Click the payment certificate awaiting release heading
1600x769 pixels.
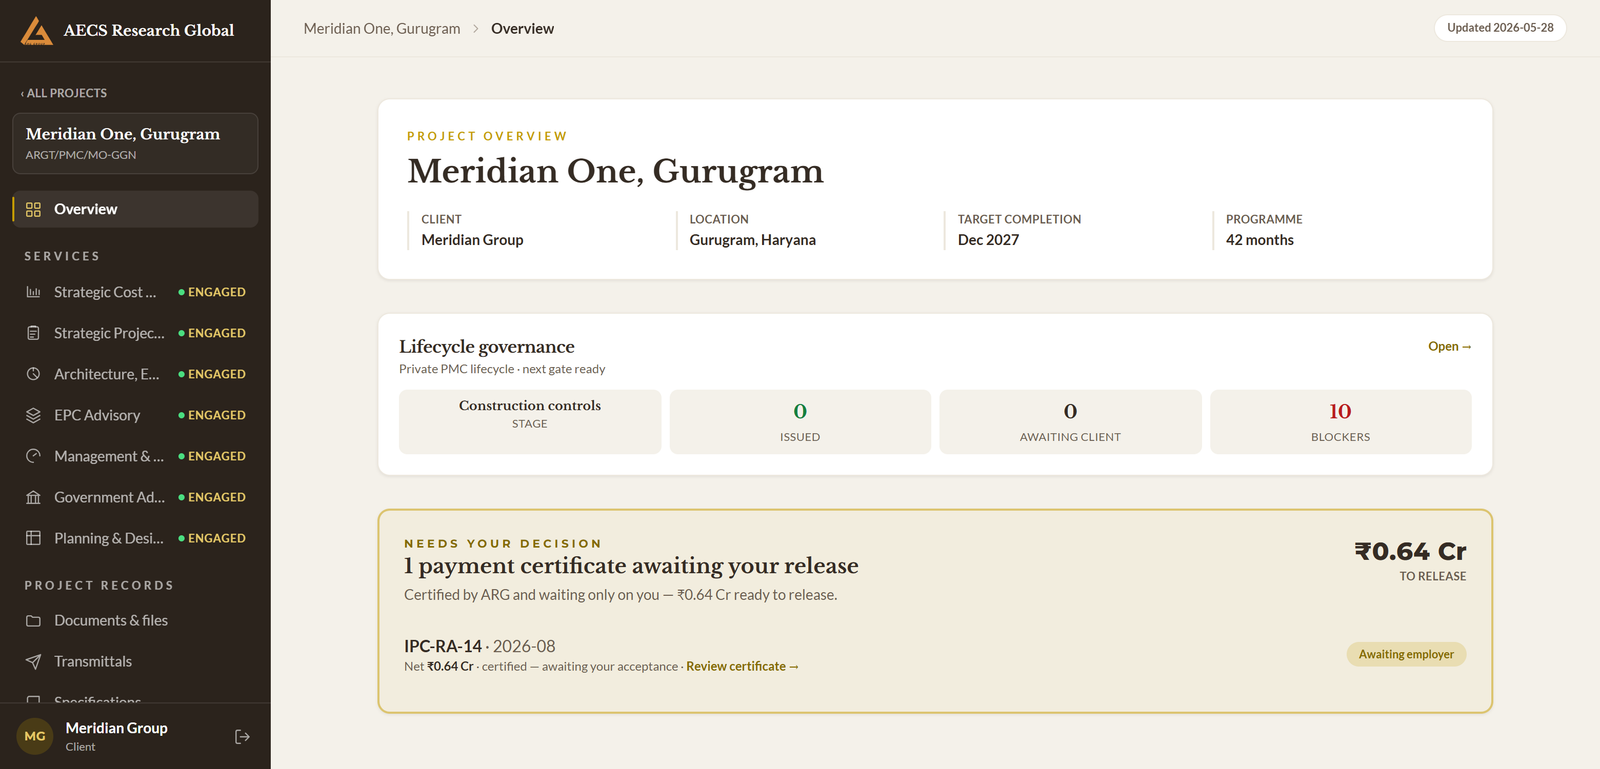(631, 566)
